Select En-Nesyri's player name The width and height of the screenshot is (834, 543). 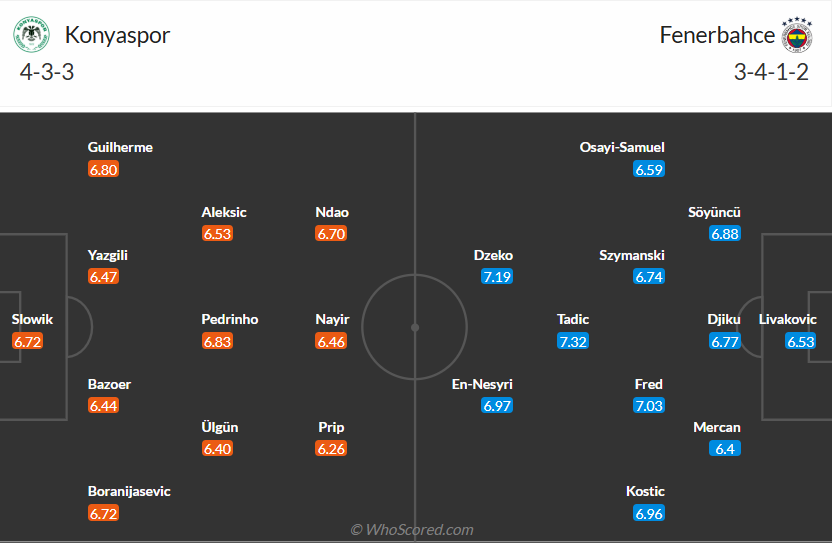coord(482,384)
